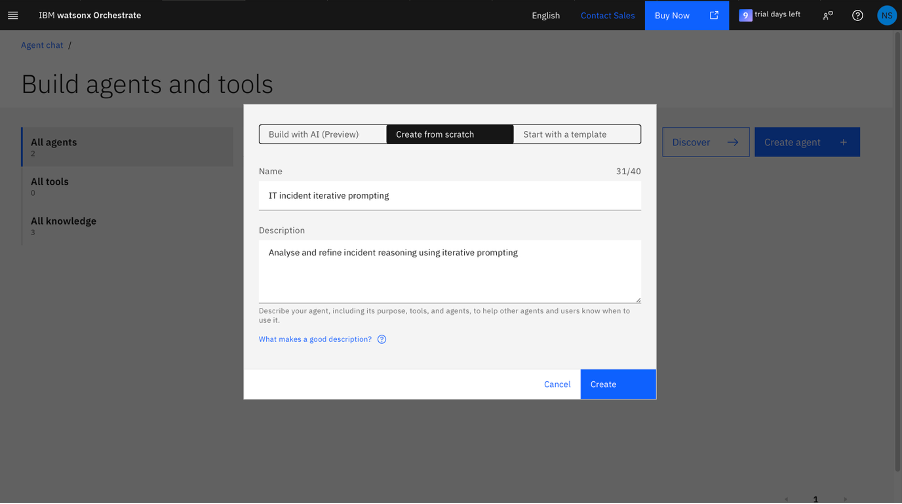Screen dimensions: 902x504
Task: Switch to Start with a template tab
Action: 577,134
